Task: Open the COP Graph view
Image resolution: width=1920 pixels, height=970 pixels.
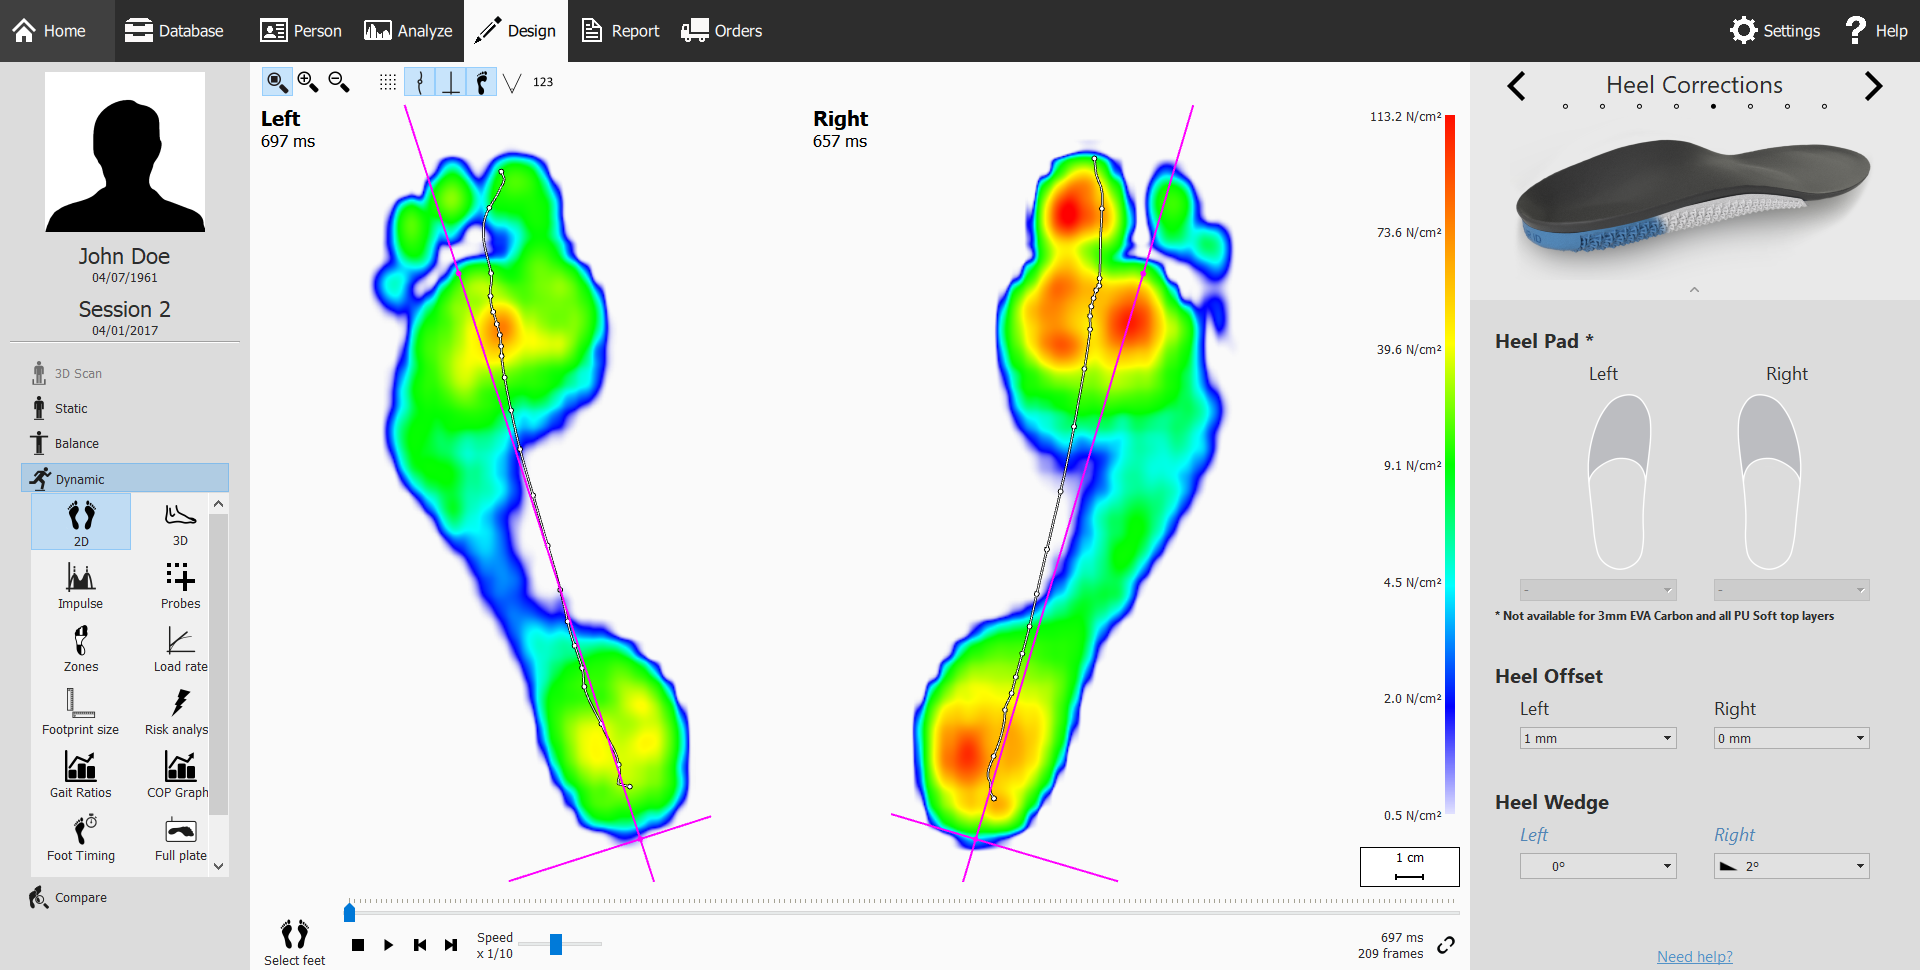Action: (x=179, y=774)
